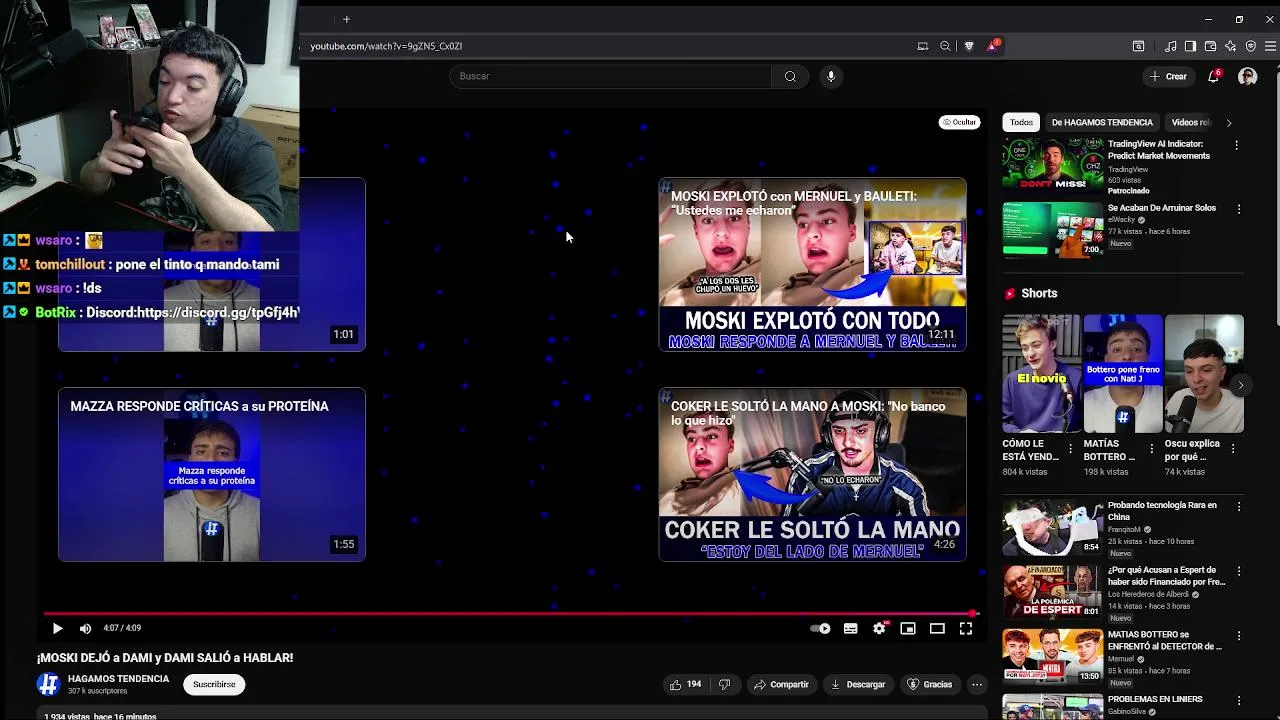Select the Todos filter chip
The height and width of the screenshot is (720, 1280).
[1021, 122]
